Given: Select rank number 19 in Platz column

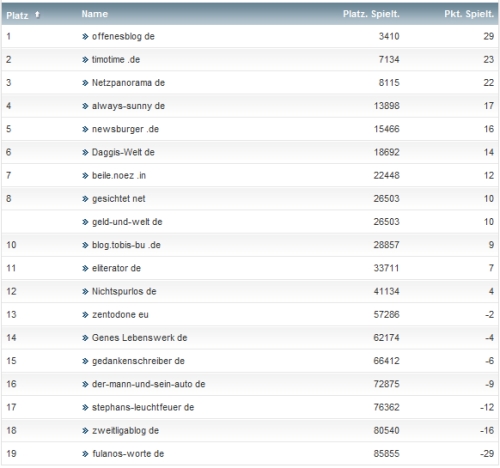Looking at the screenshot, I should point(11,454).
